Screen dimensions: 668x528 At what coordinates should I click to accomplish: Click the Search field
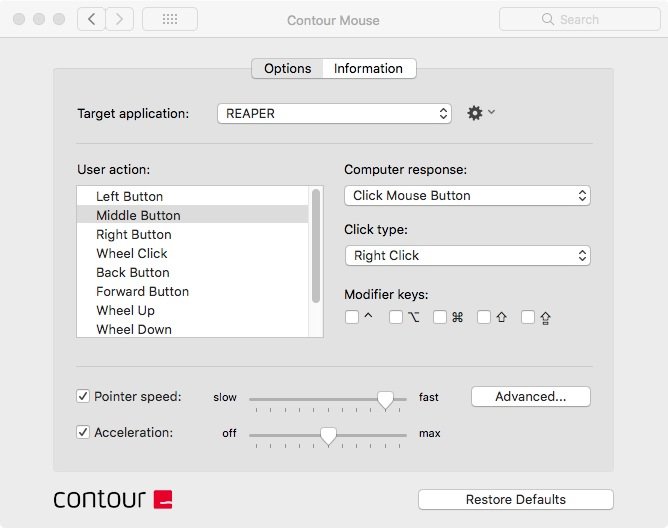[x=580, y=19]
